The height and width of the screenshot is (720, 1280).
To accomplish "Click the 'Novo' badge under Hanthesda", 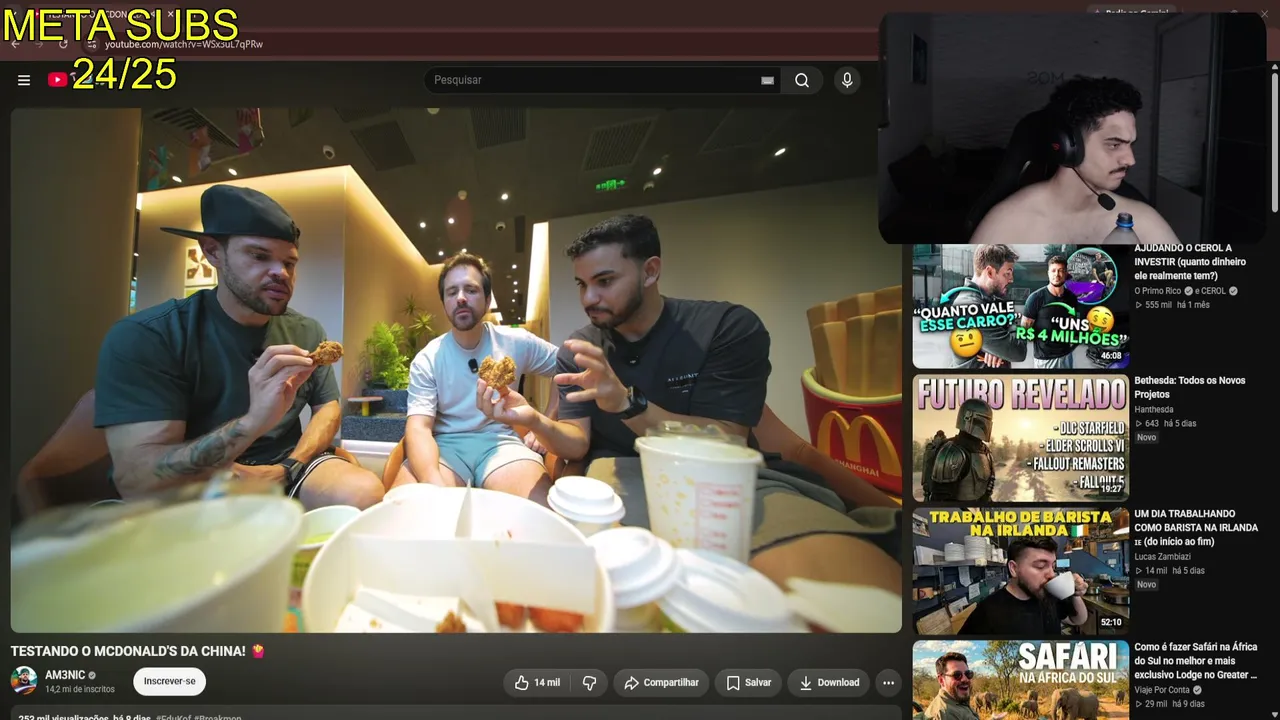I will (1146, 438).
